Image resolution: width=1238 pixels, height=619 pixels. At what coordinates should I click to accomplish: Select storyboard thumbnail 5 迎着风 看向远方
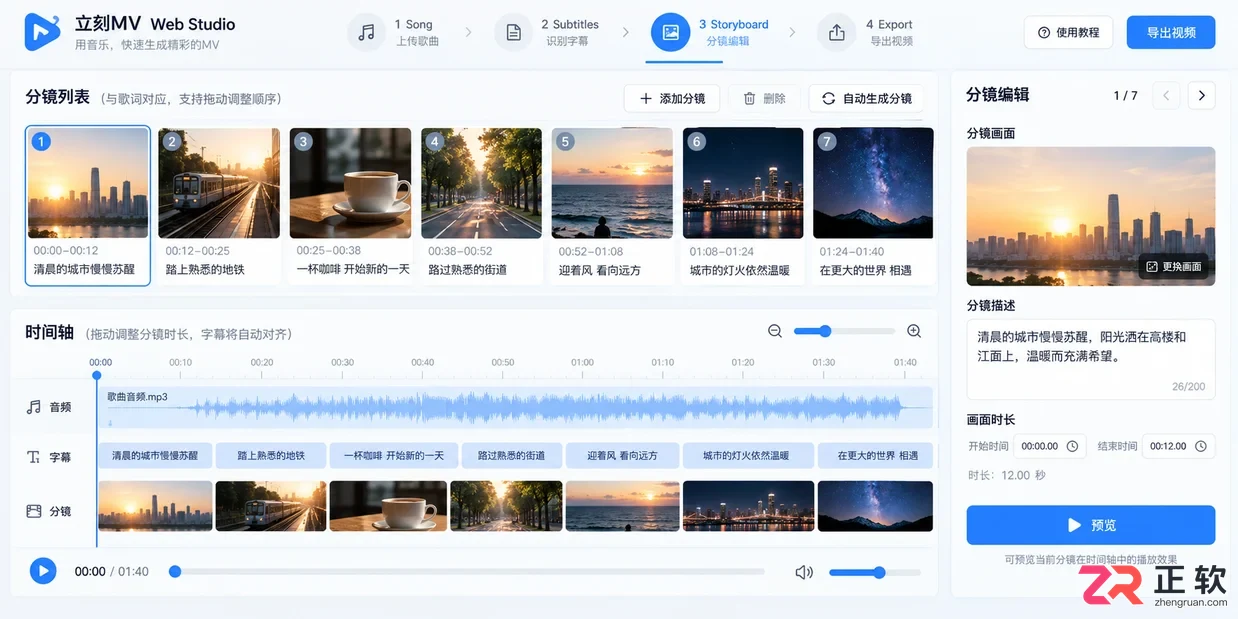pyautogui.click(x=613, y=205)
